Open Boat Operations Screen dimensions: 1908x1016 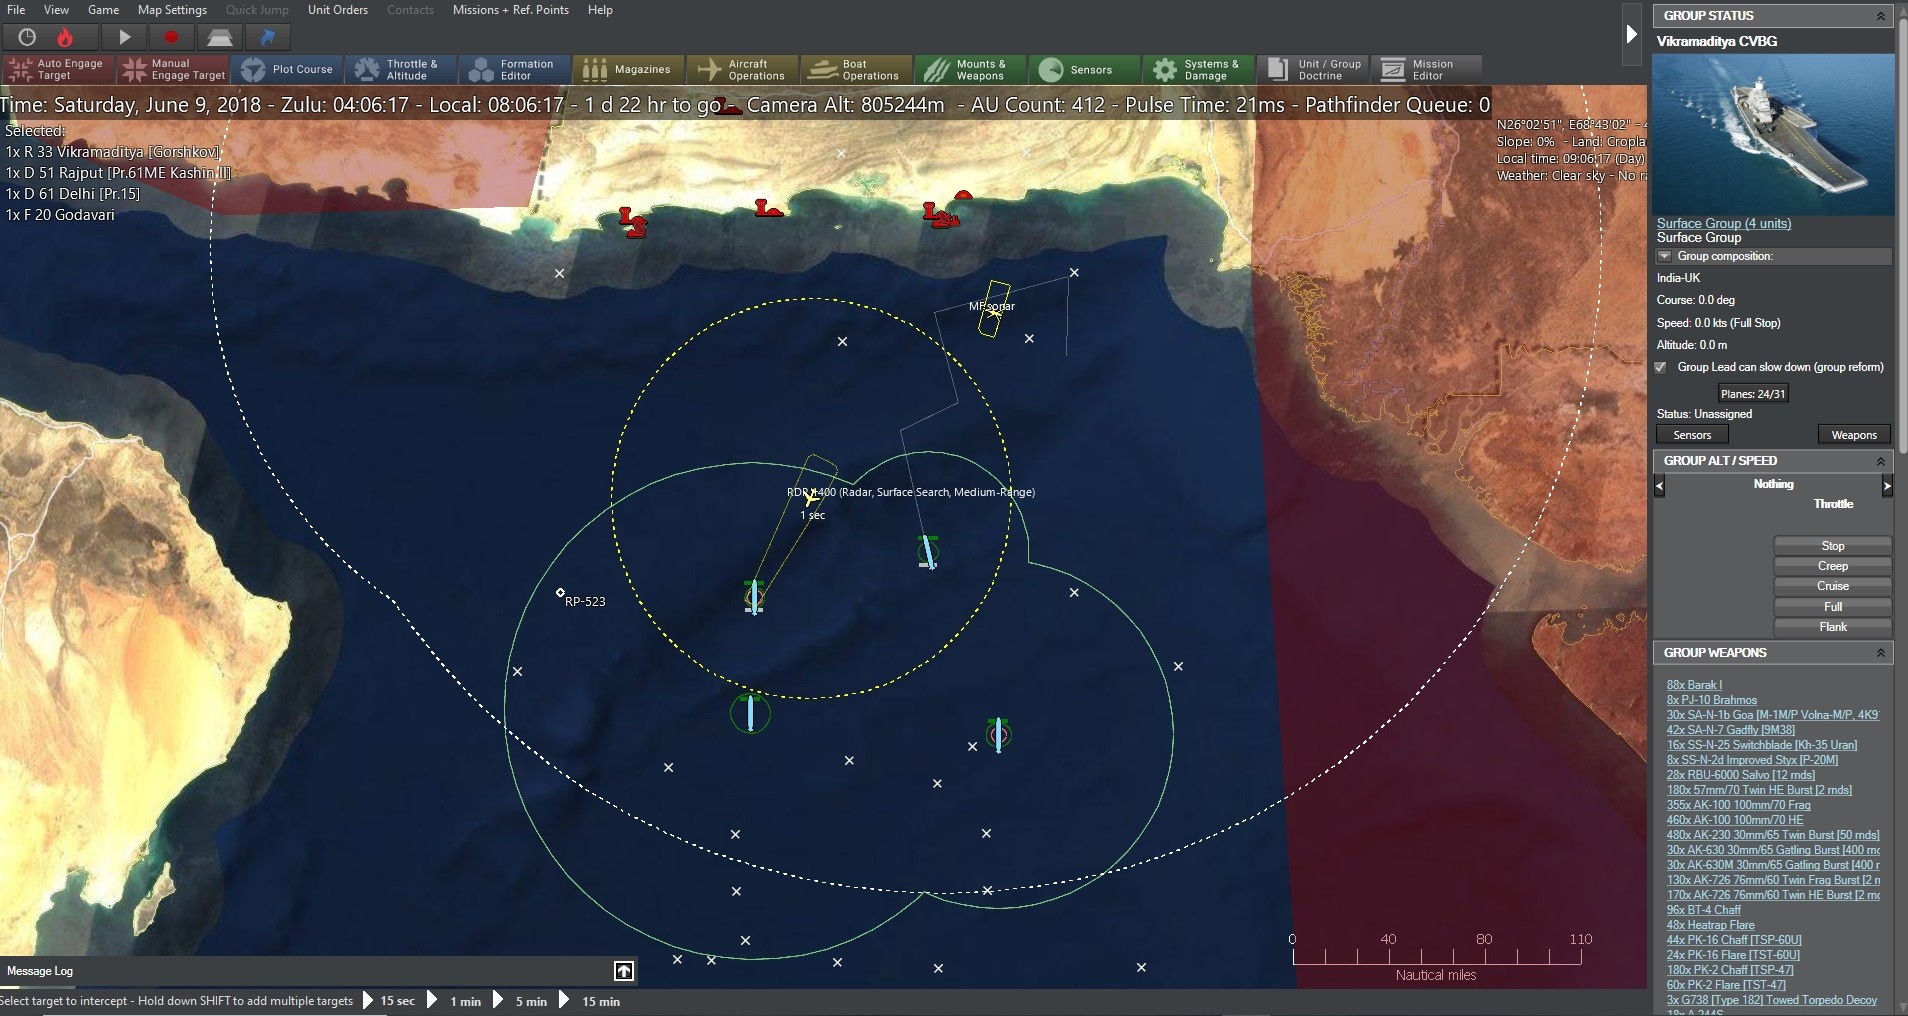[856, 69]
